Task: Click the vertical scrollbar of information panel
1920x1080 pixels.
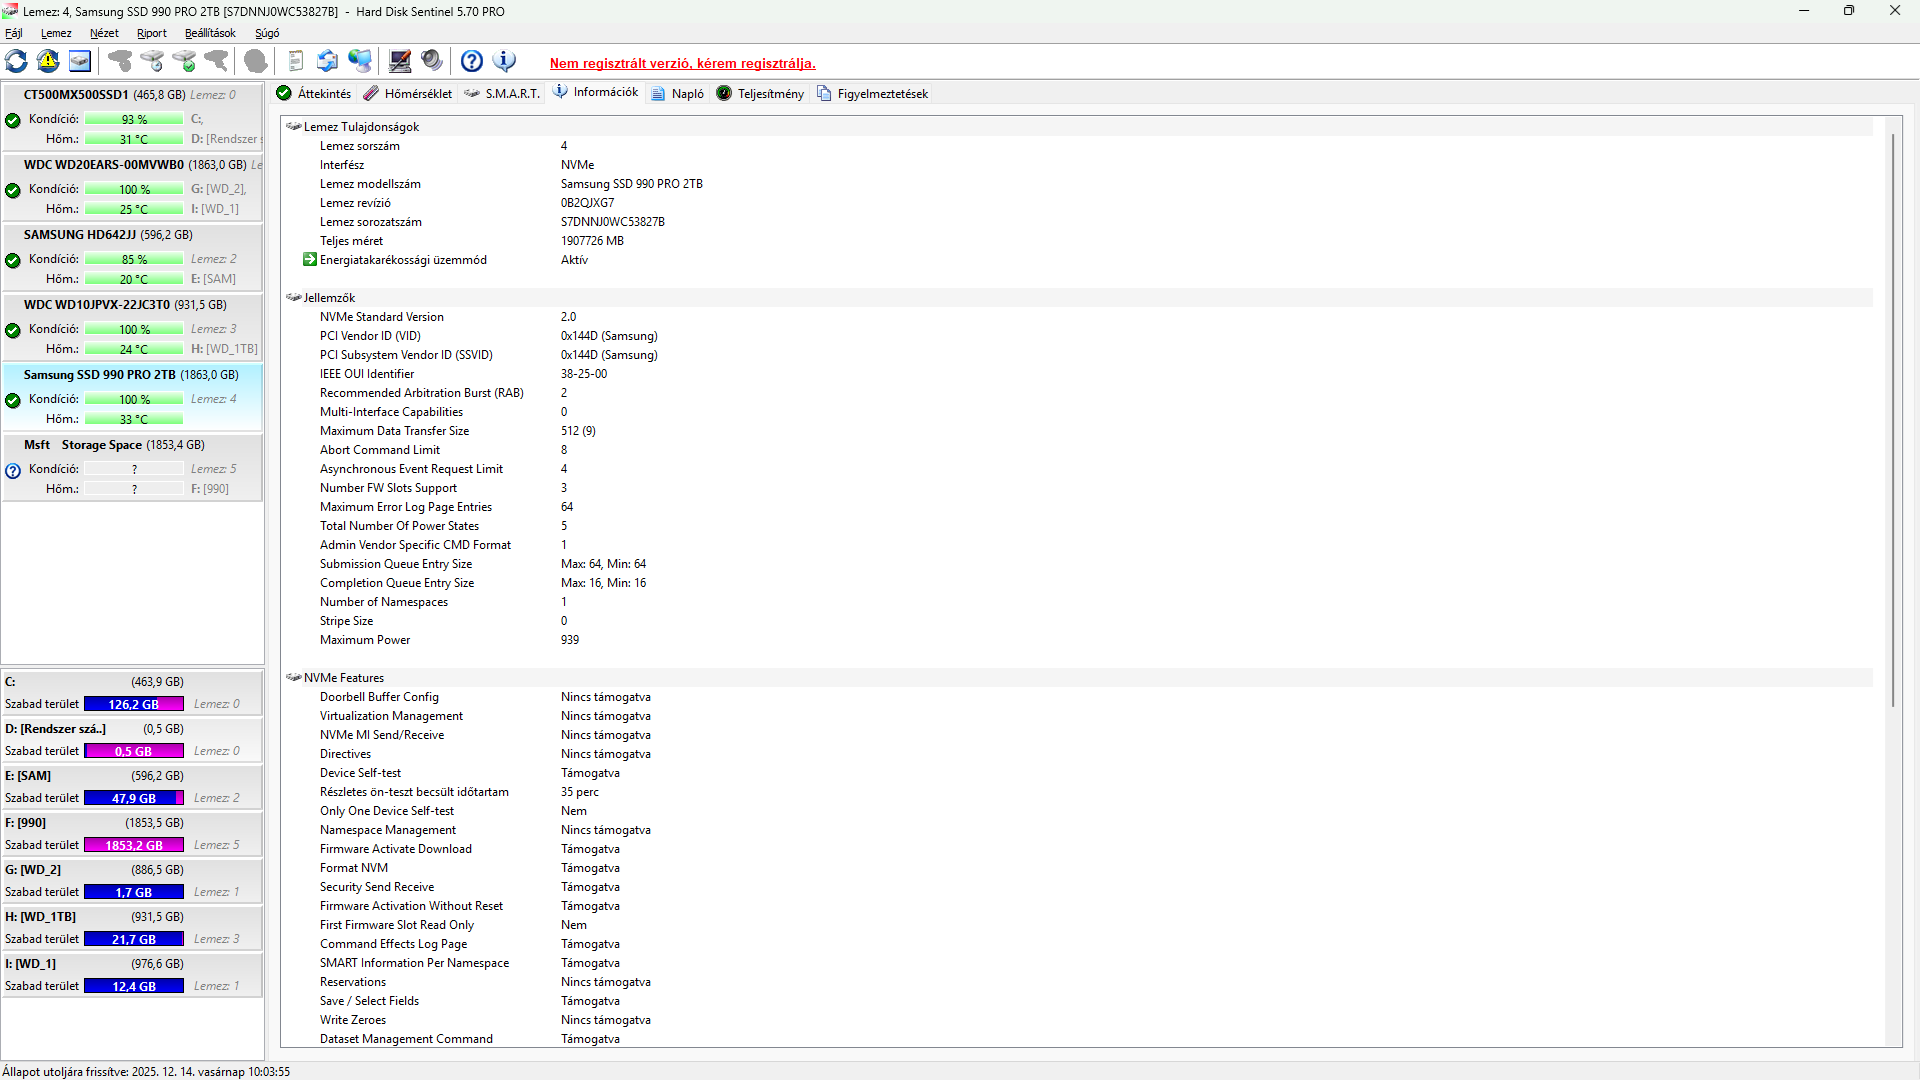Action: 1892,420
